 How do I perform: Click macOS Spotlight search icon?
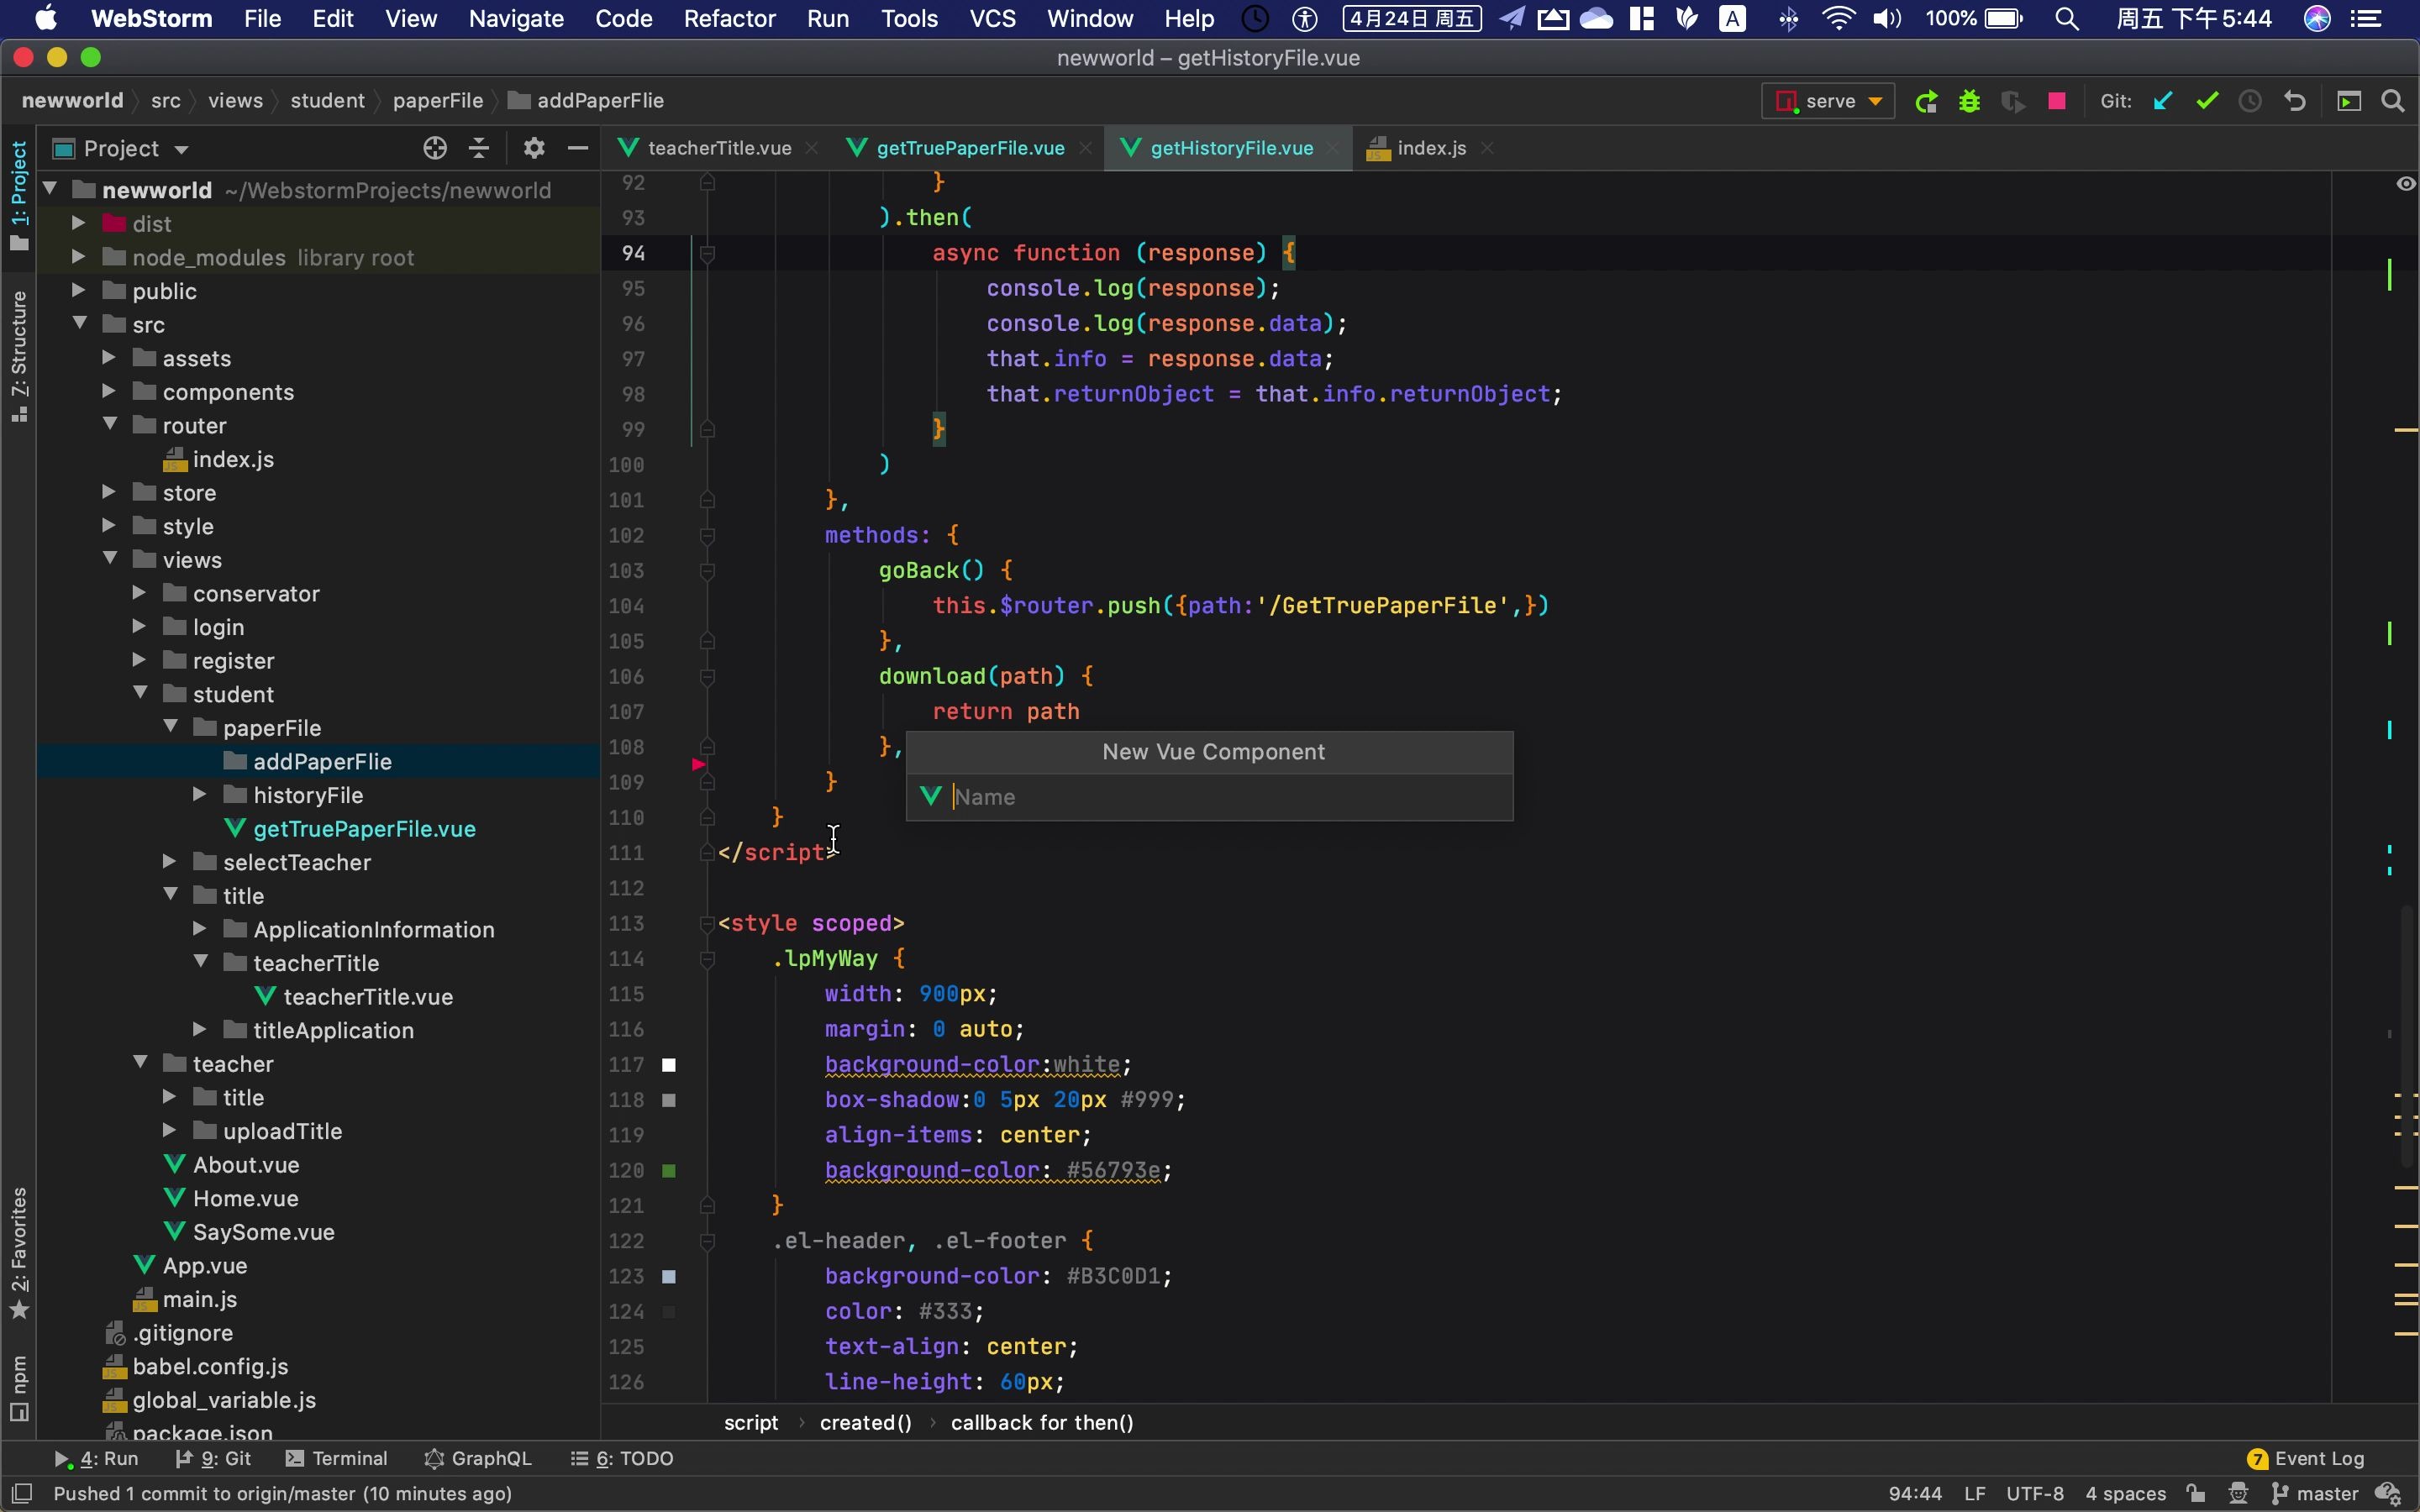(2068, 19)
